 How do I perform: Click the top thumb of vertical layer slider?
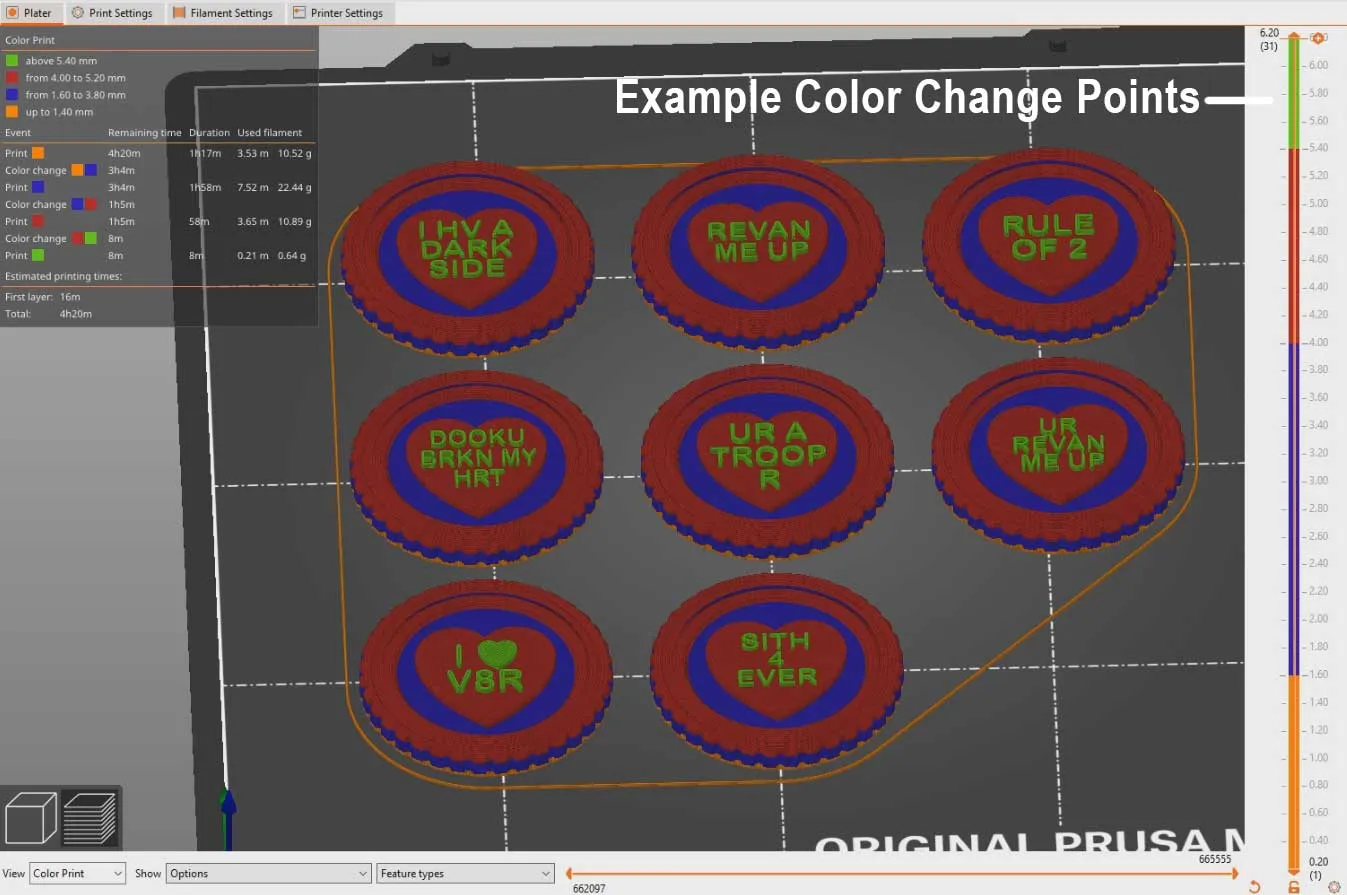coord(1294,37)
